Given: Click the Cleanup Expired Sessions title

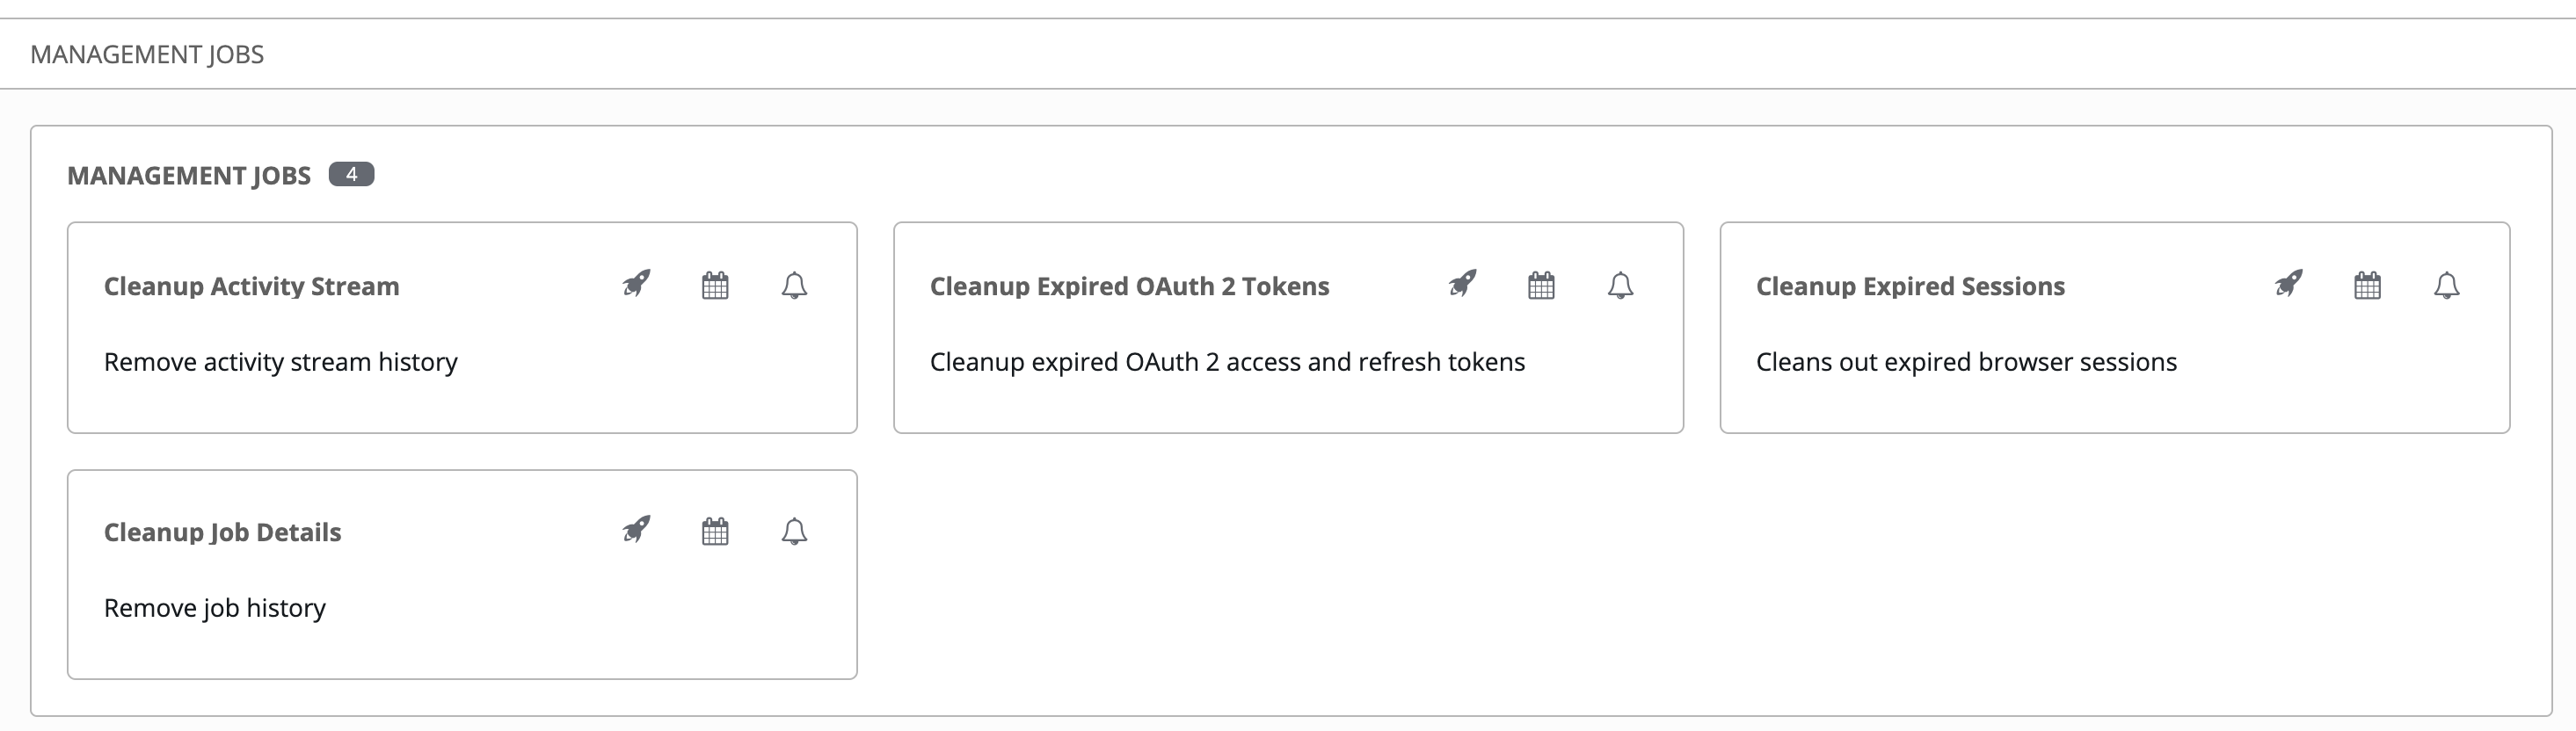Looking at the screenshot, I should point(1910,286).
